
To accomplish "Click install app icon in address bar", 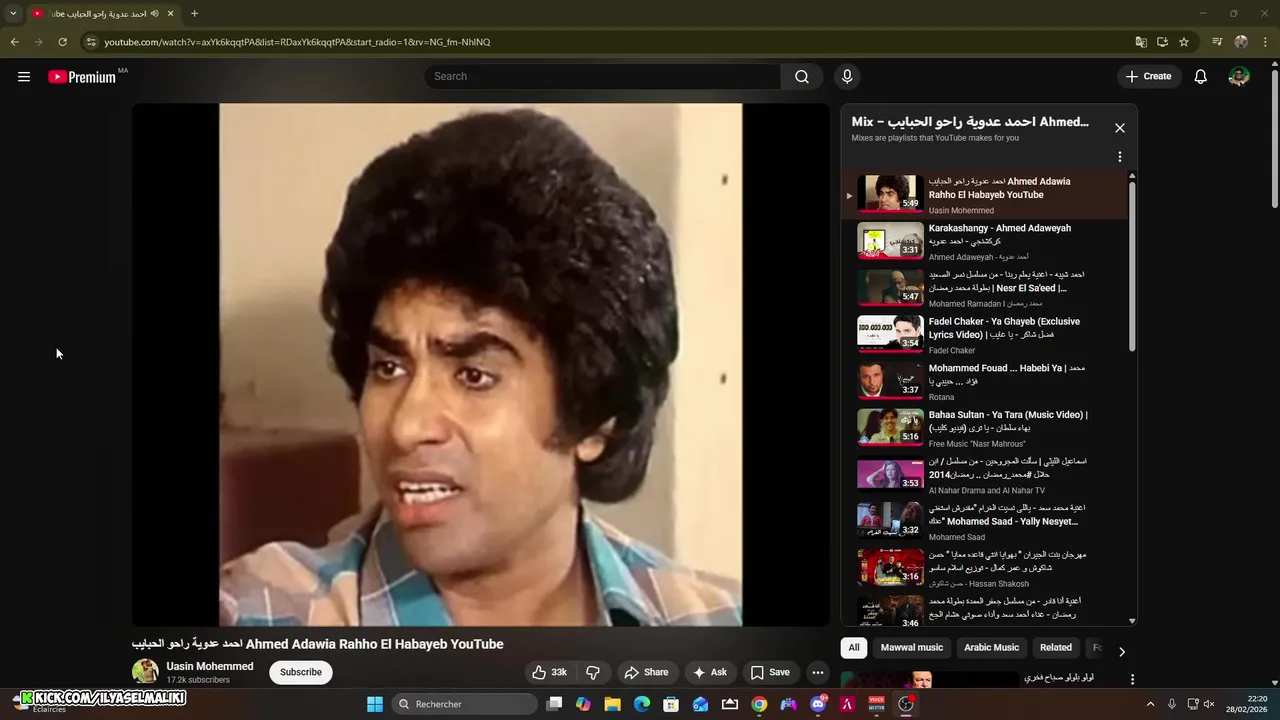I will coord(1162,42).
